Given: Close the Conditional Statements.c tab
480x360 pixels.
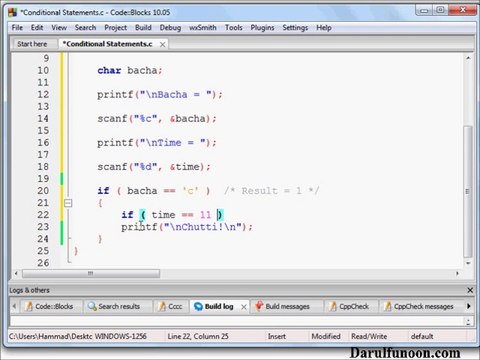Looking at the screenshot, I should click(162, 44).
